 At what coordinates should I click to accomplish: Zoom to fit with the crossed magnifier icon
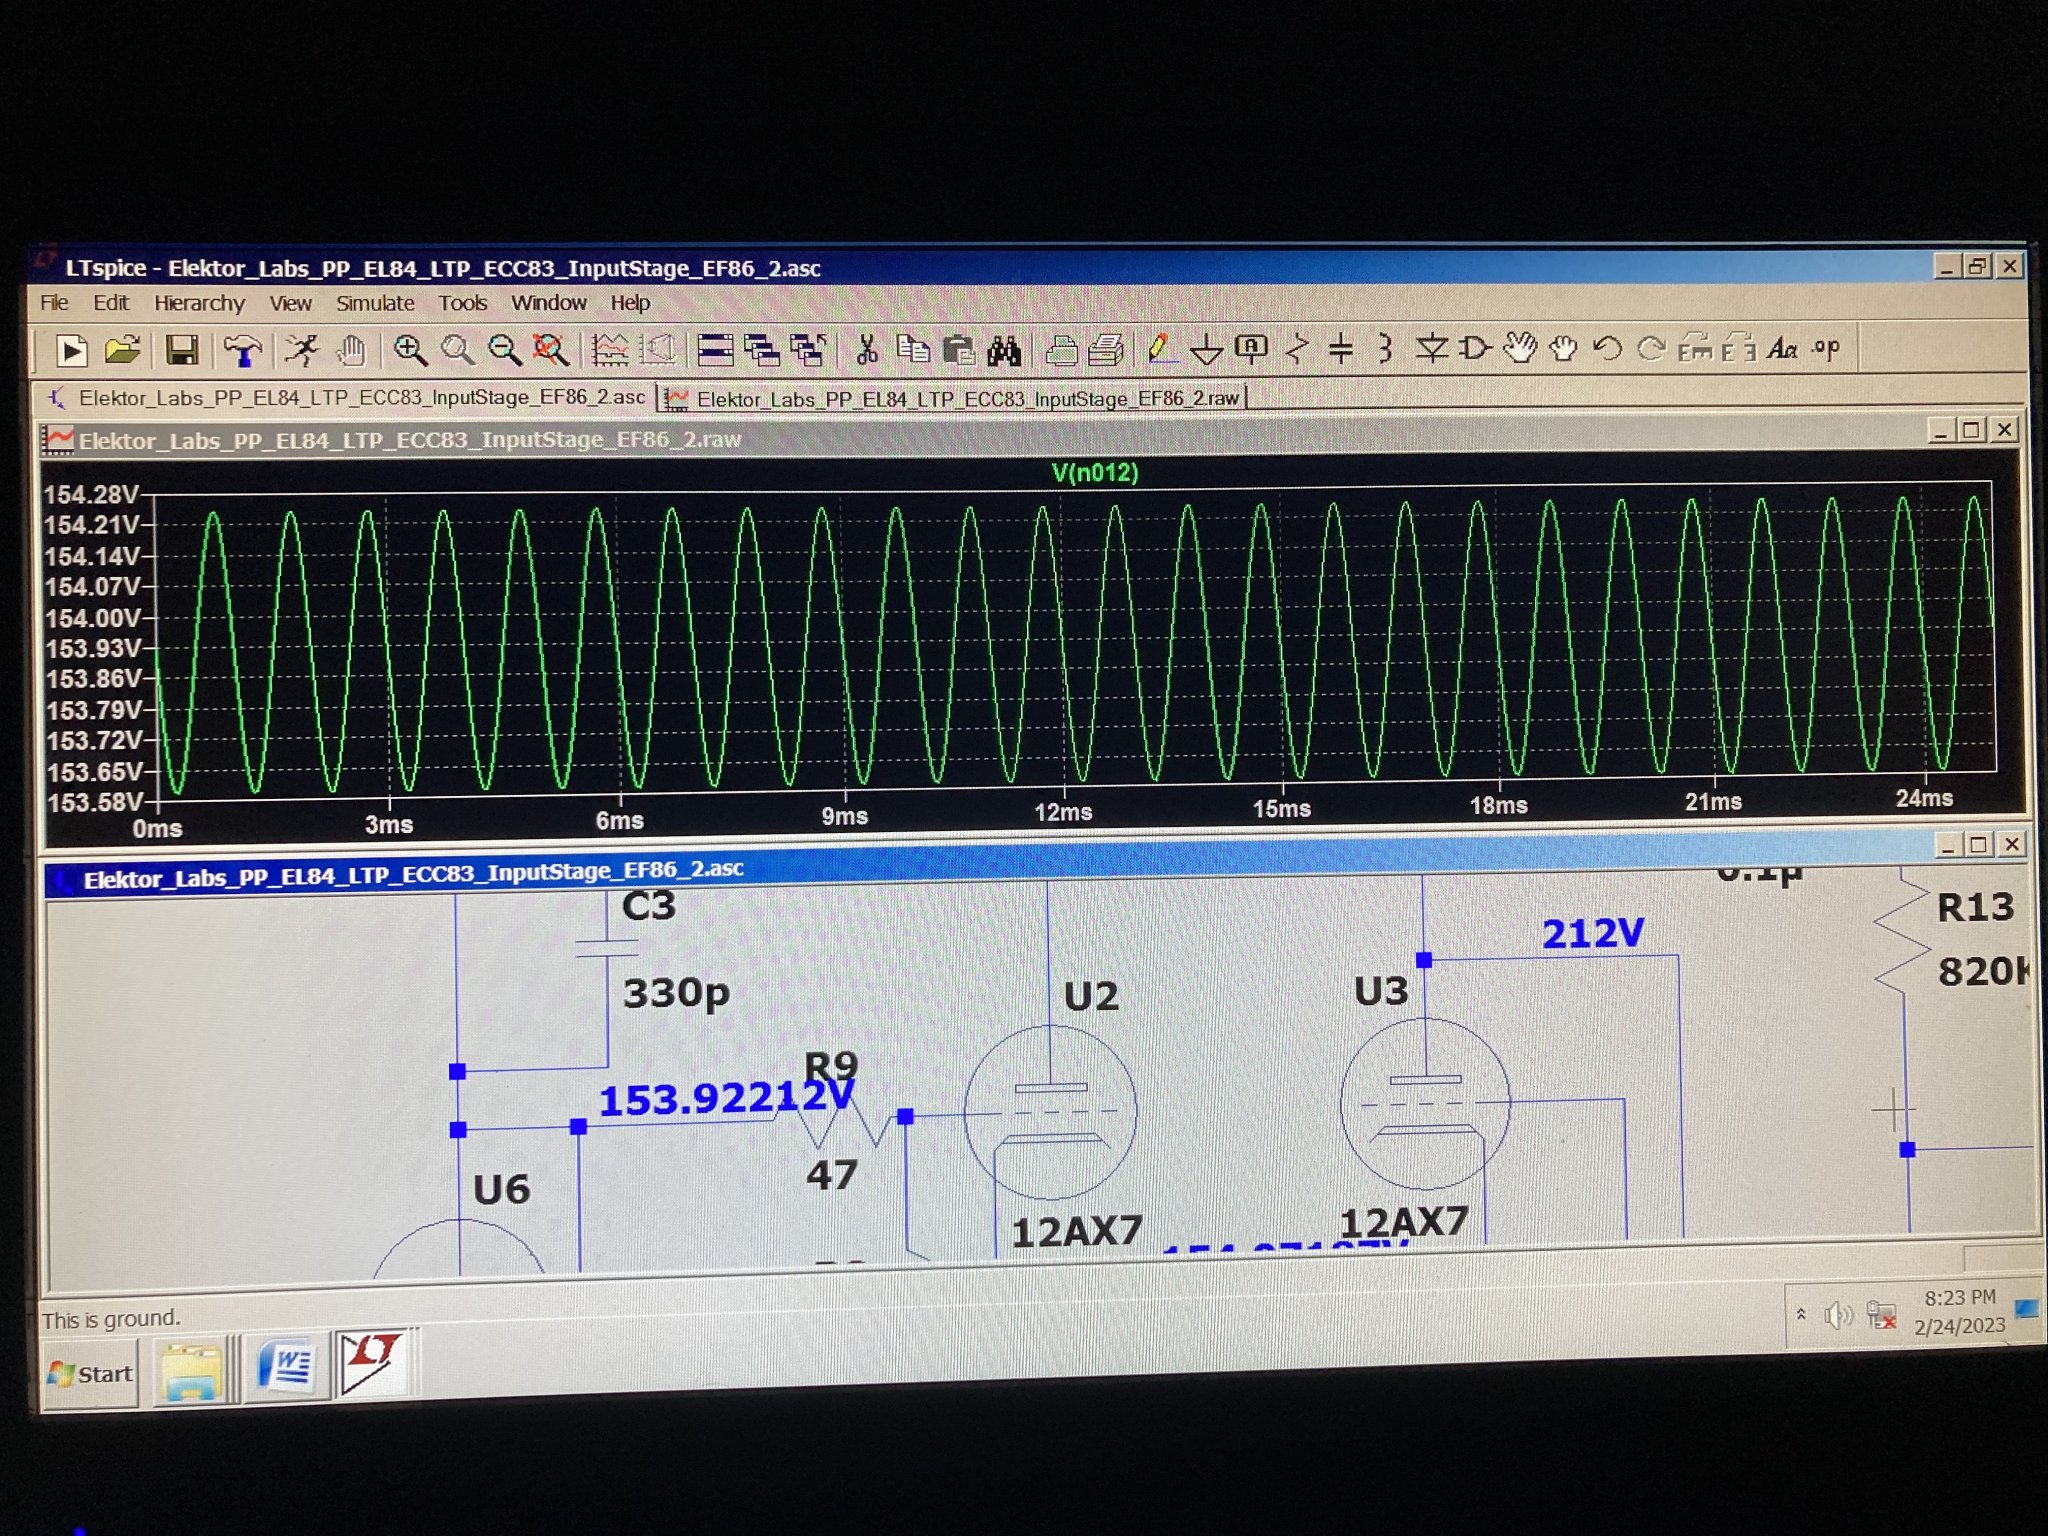[551, 350]
